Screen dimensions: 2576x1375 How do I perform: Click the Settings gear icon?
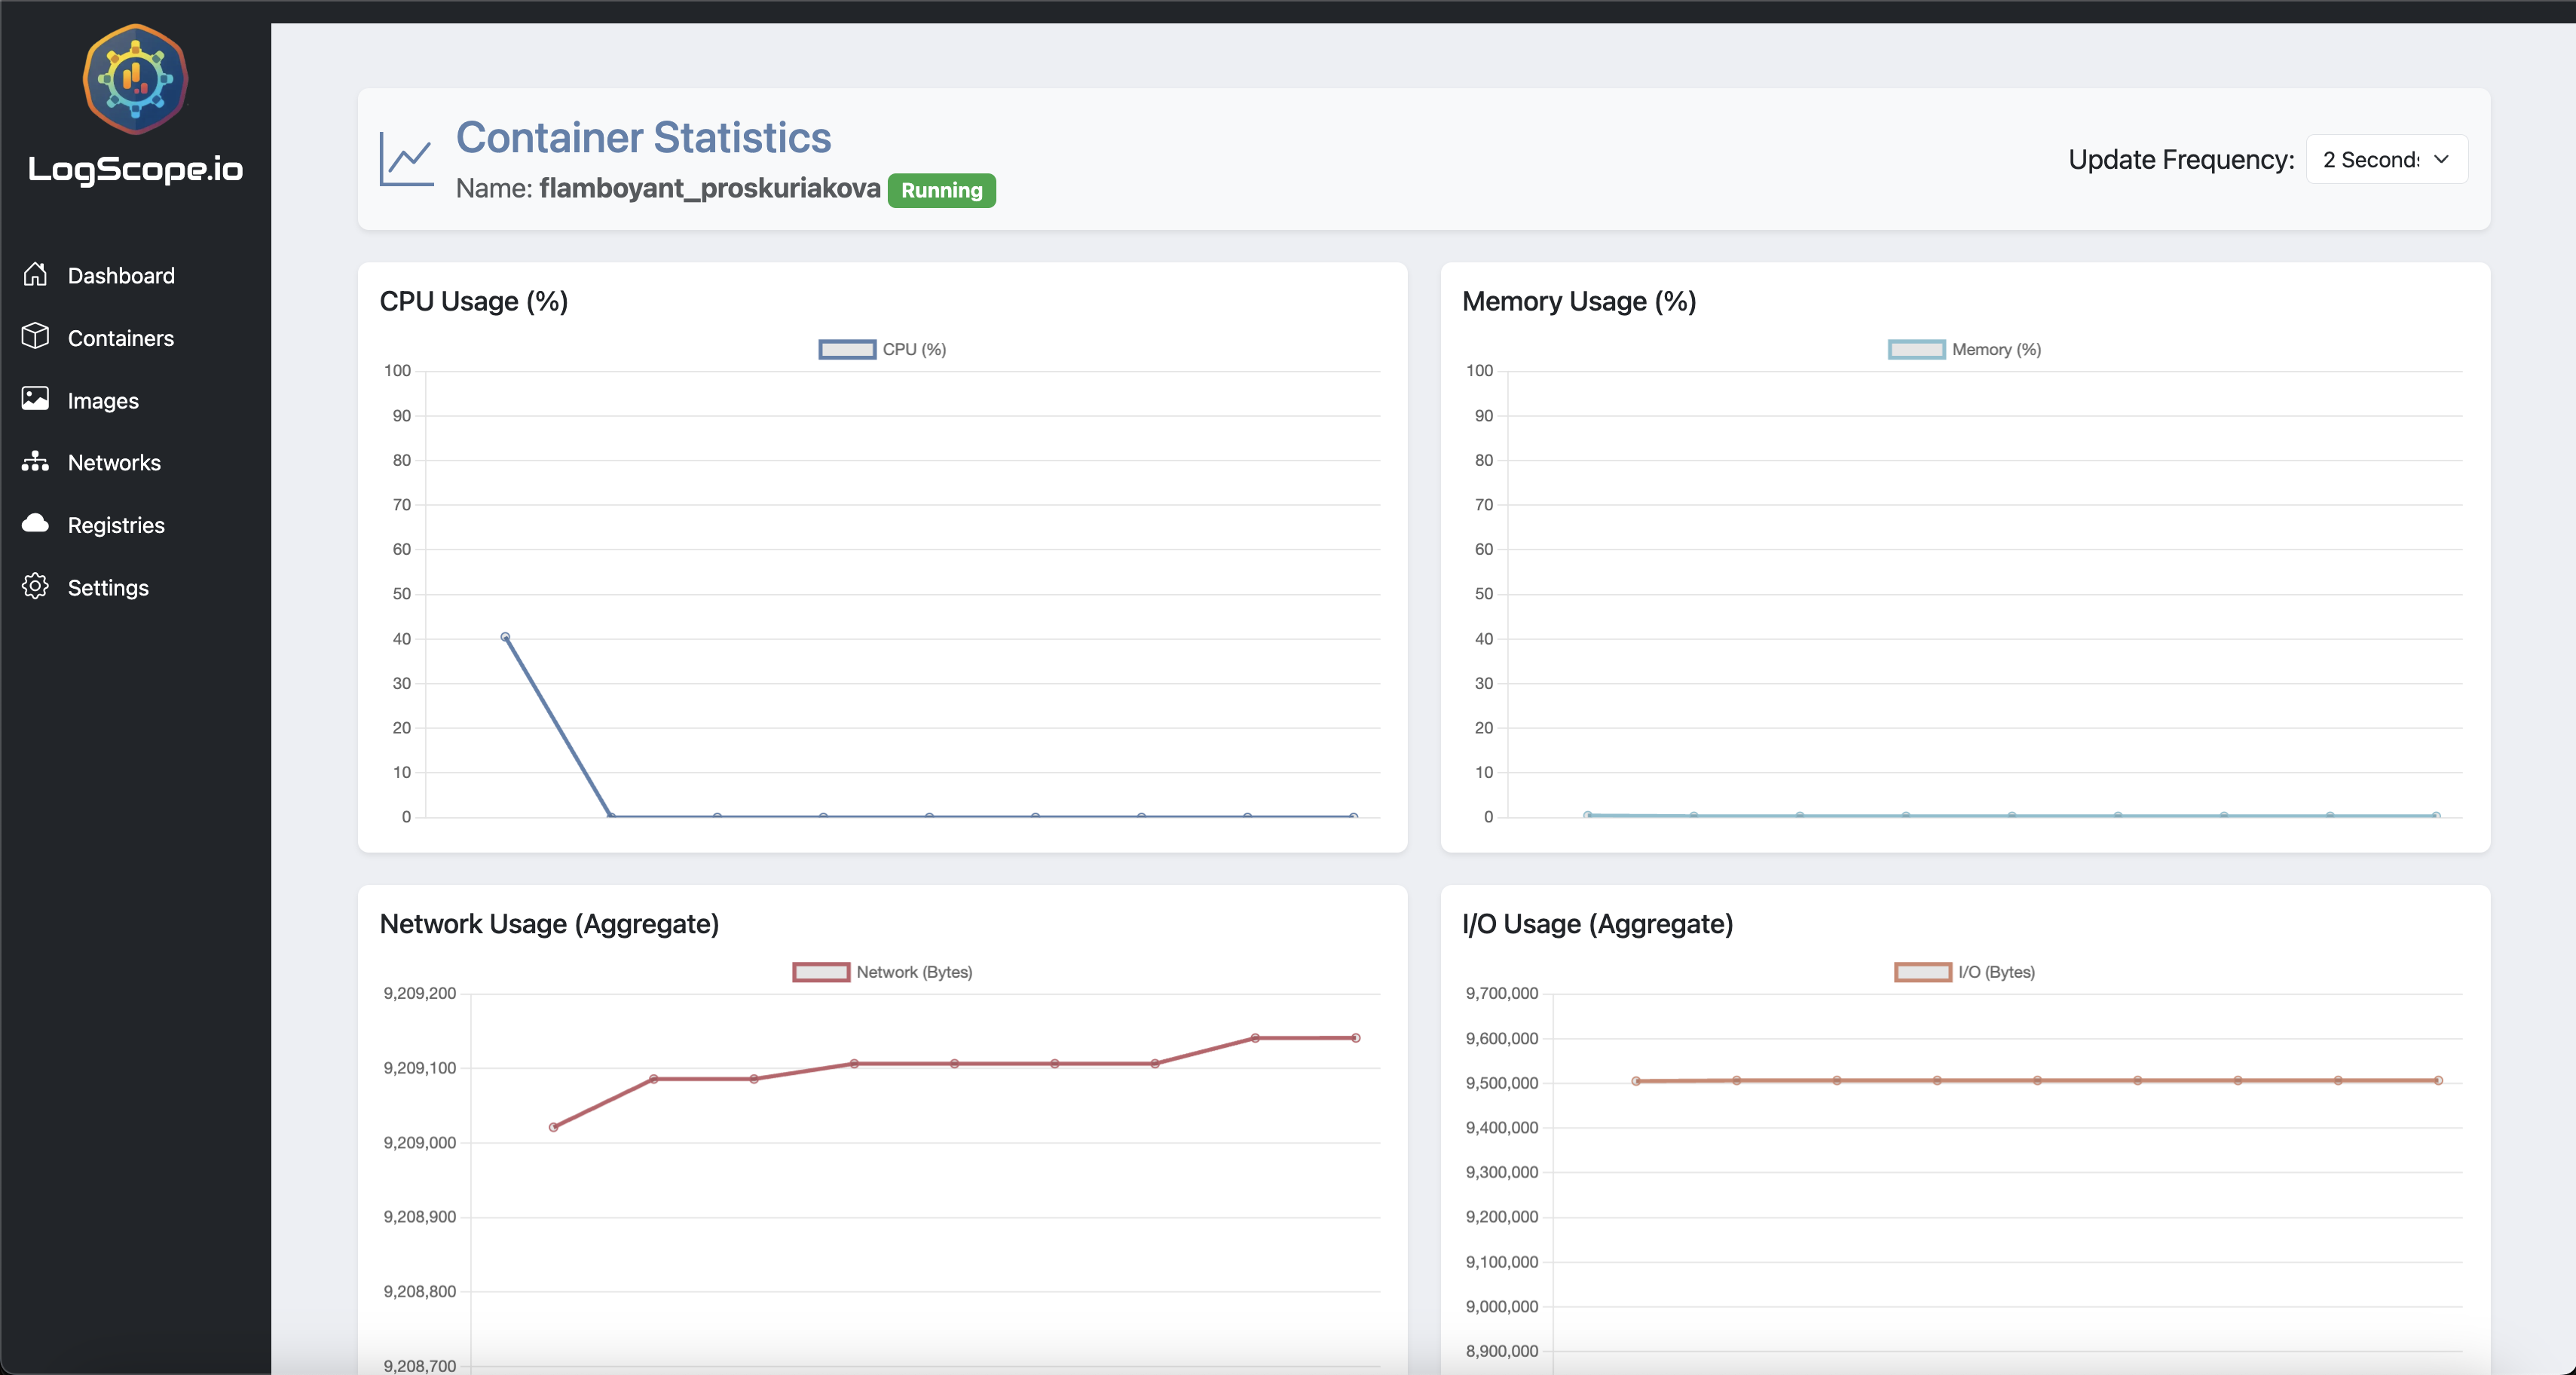[x=35, y=587]
